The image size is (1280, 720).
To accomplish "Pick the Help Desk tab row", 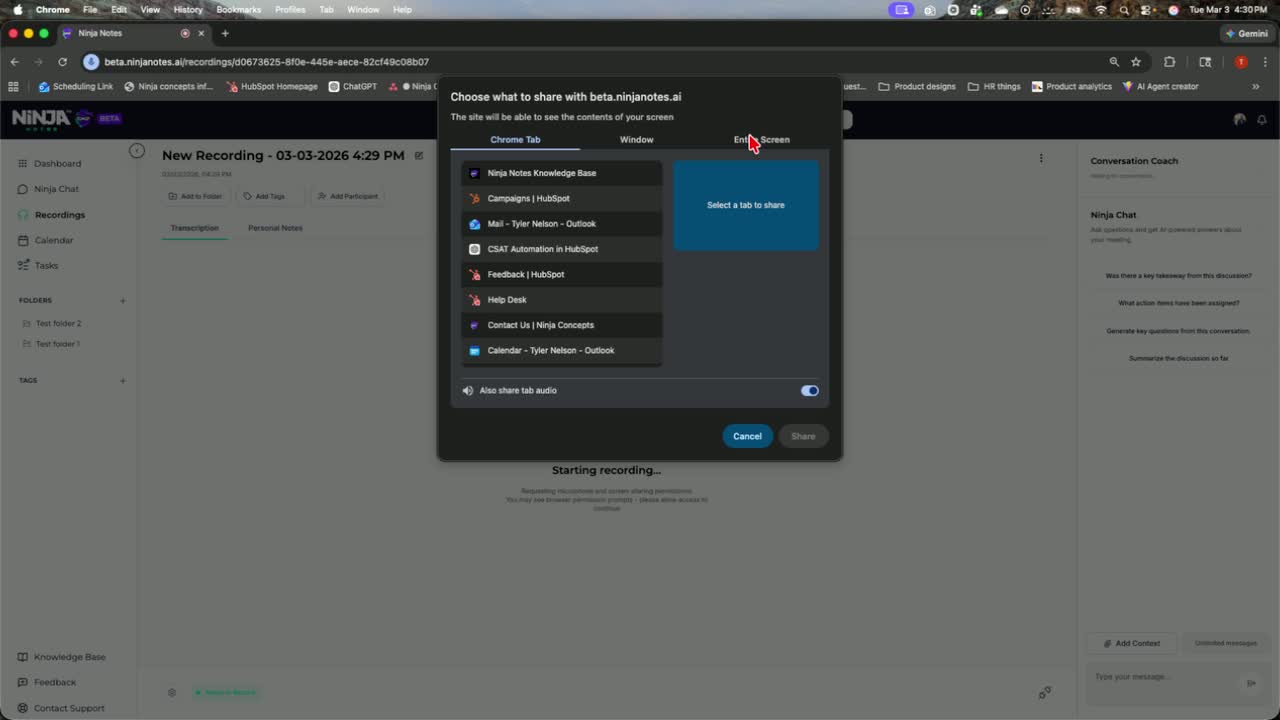I will coord(561,300).
